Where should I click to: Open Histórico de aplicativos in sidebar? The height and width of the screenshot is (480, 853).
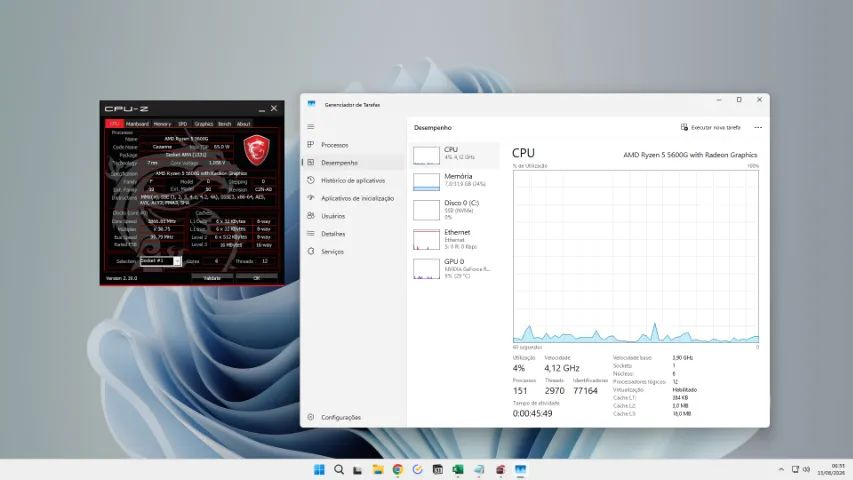click(x=354, y=180)
